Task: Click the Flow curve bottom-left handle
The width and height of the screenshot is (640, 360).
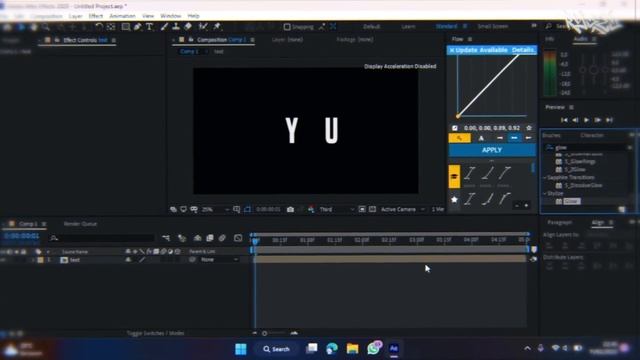Action: pos(458,116)
